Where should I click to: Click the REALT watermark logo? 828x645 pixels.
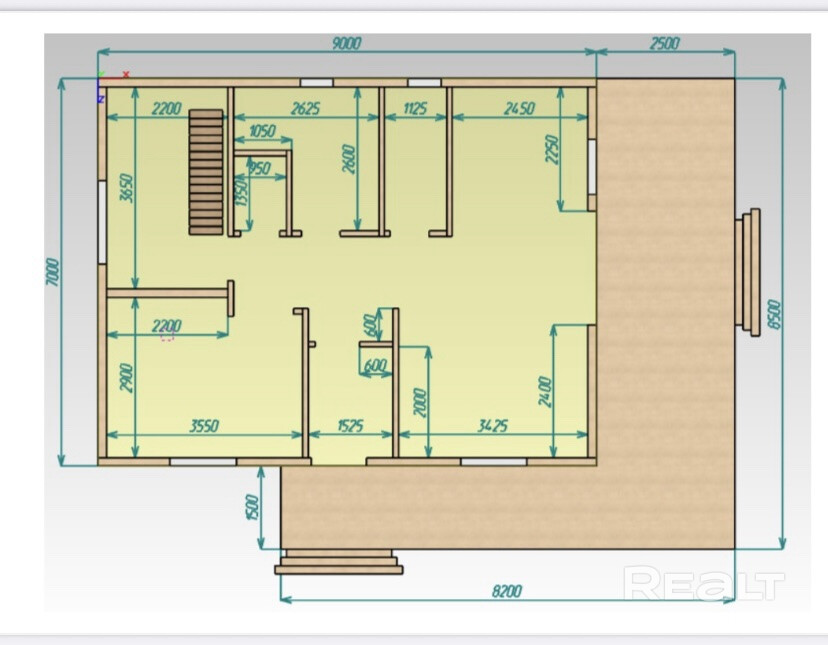point(704,584)
